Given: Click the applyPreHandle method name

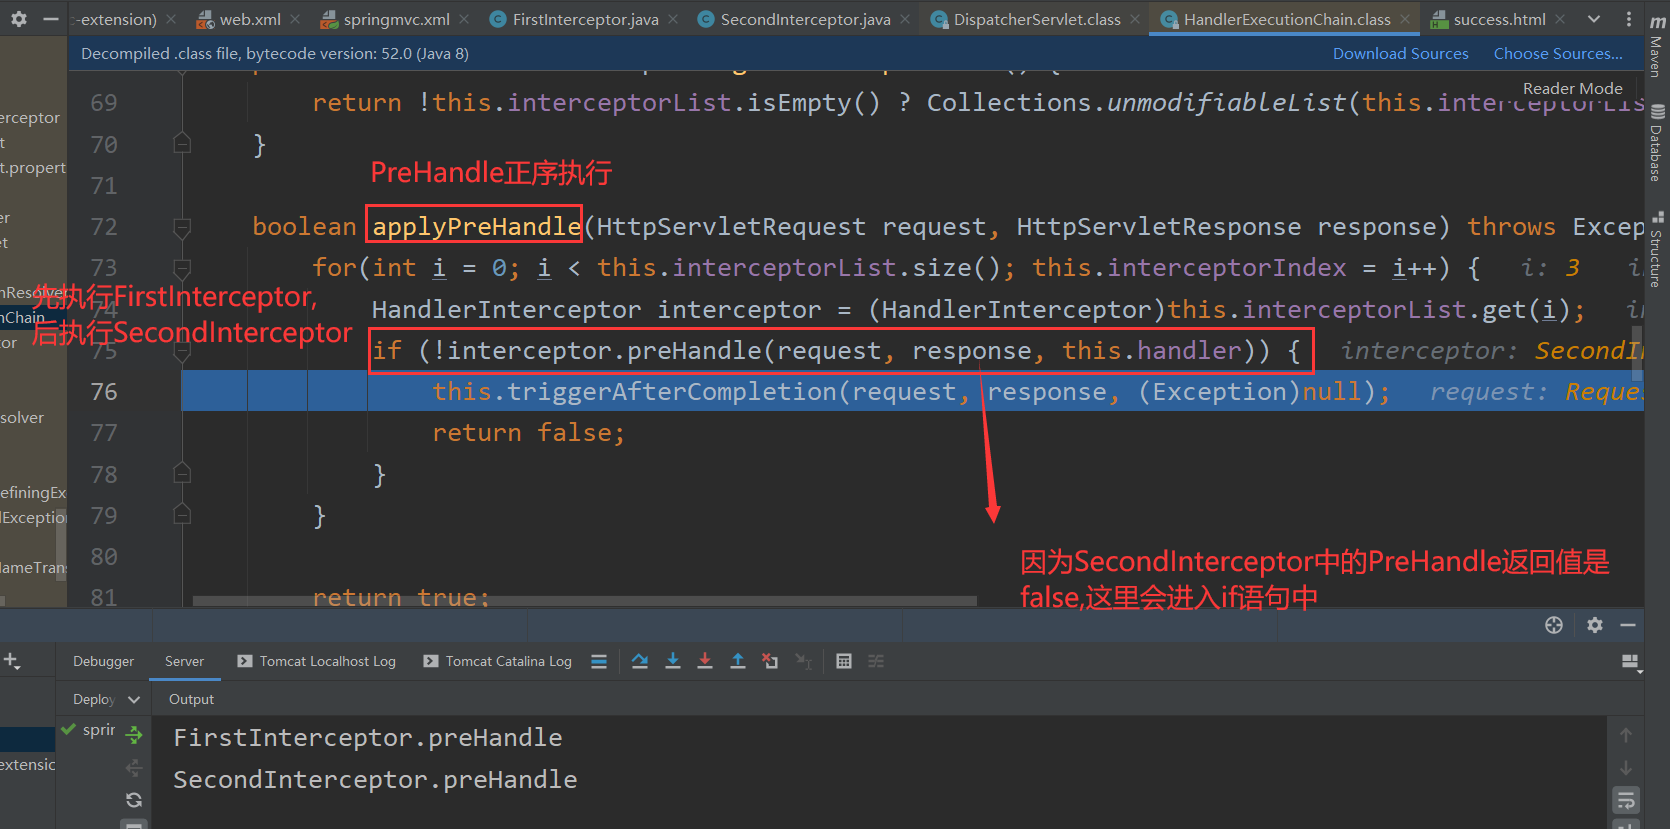Looking at the screenshot, I should click(x=476, y=227).
